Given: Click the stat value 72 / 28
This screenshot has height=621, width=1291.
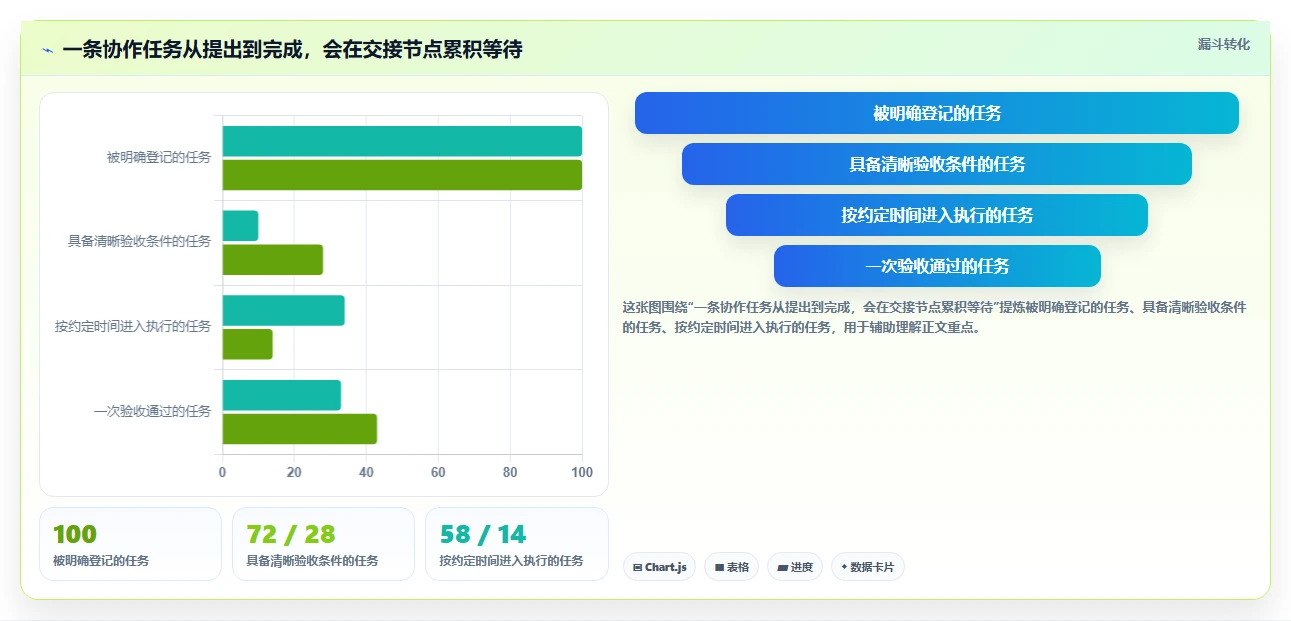Looking at the screenshot, I should pos(291,535).
